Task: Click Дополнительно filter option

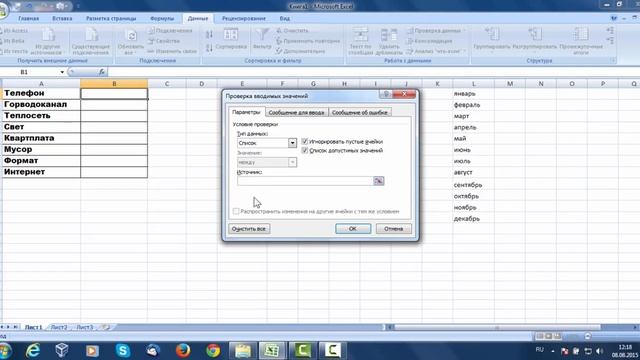Action: pos(300,51)
